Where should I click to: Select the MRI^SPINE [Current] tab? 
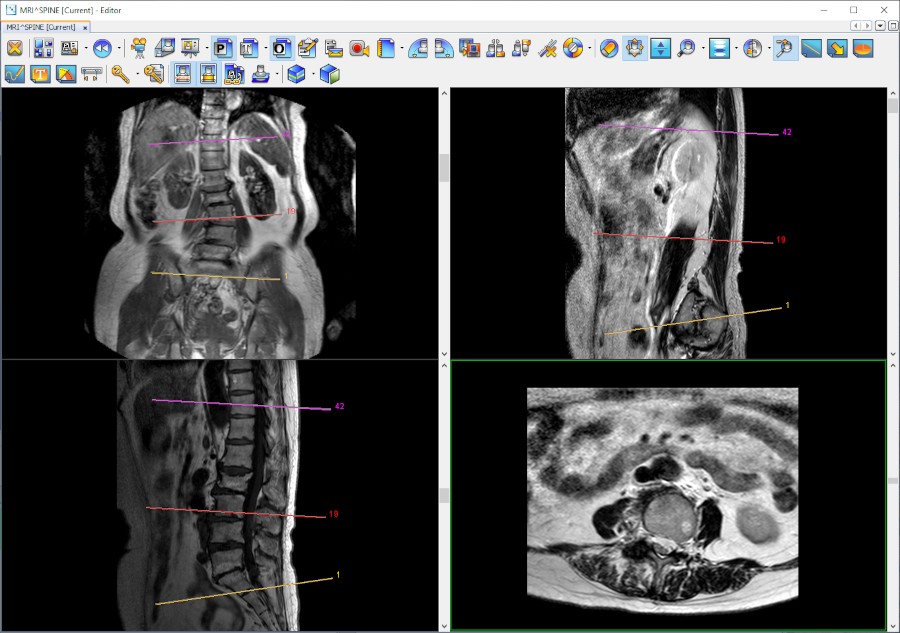coord(40,27)
